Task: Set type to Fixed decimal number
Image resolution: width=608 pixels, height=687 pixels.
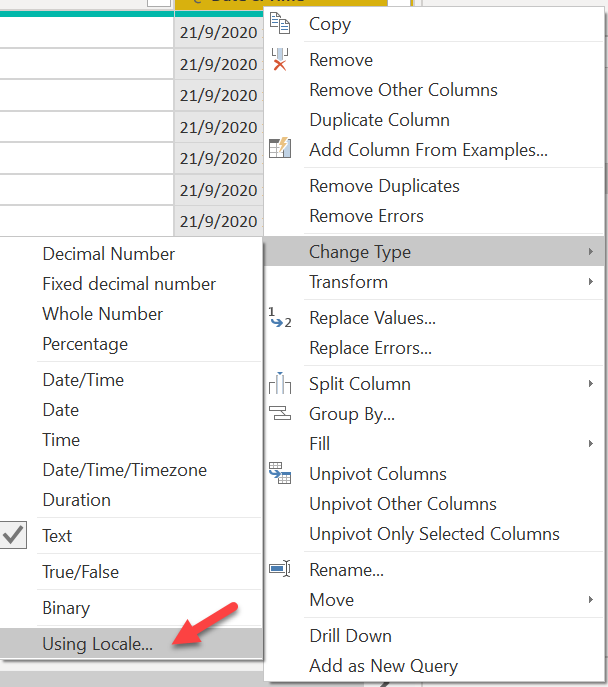Action: 129,284
